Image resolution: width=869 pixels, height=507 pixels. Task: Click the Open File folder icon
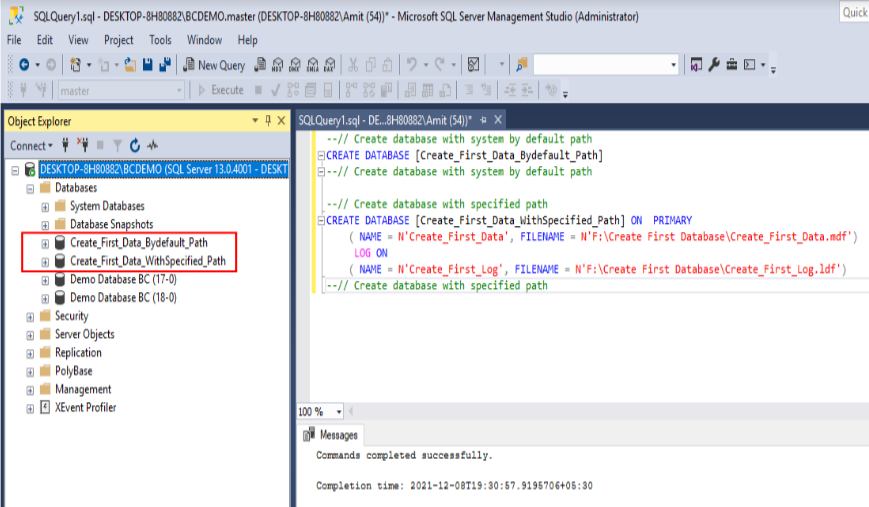pos(130,65)
